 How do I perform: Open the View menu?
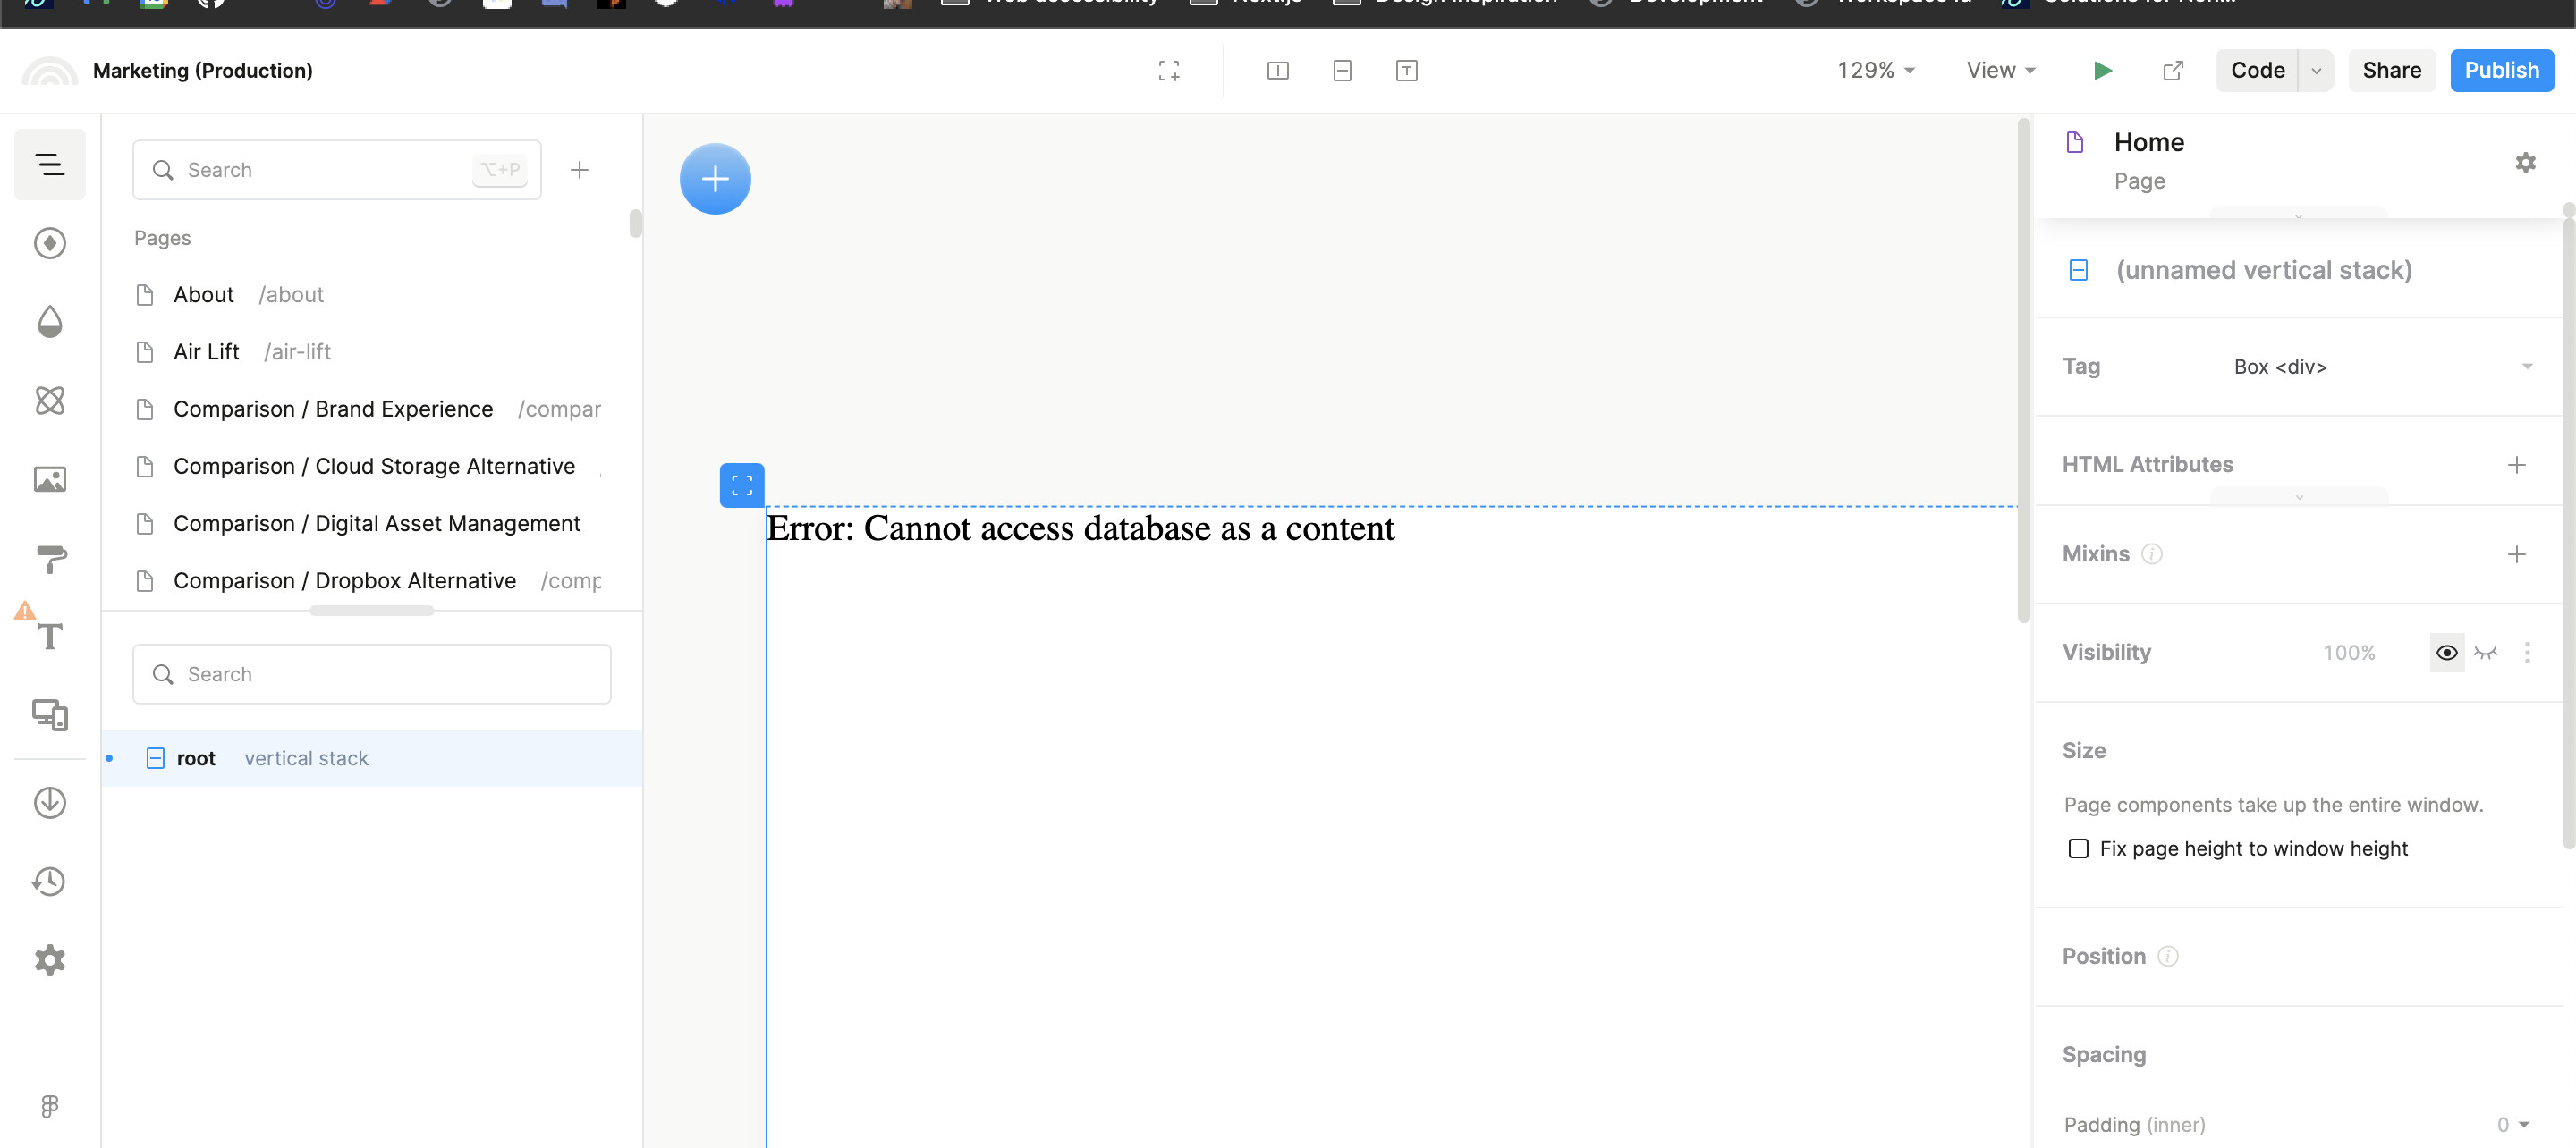pos(2000,70)
